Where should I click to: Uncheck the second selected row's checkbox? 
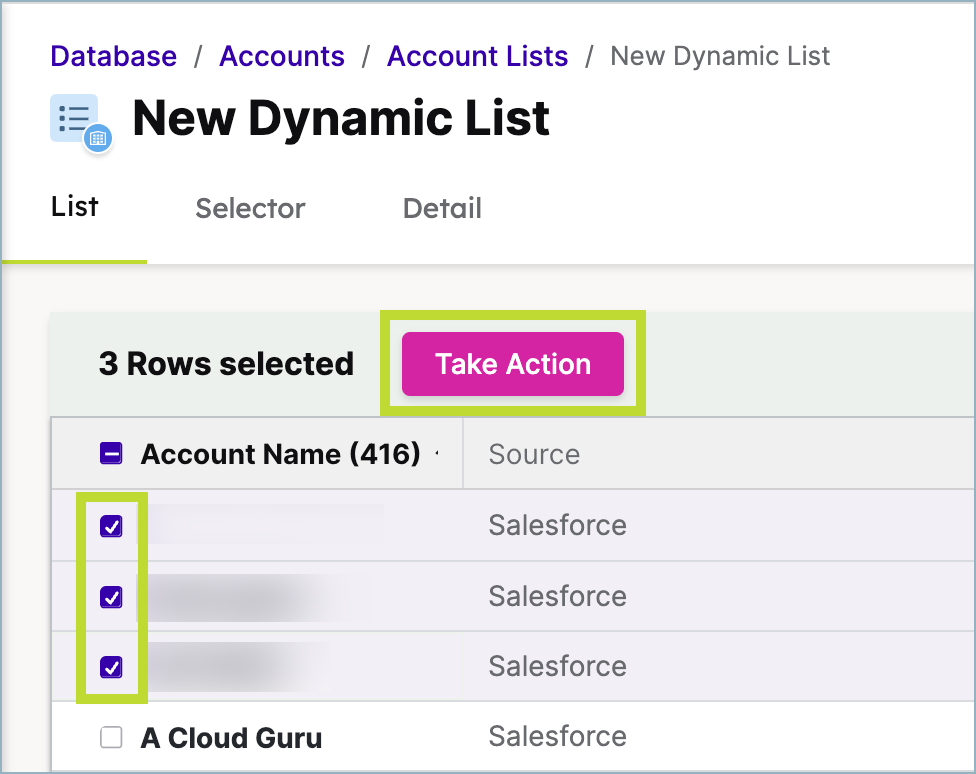point(113,596)
